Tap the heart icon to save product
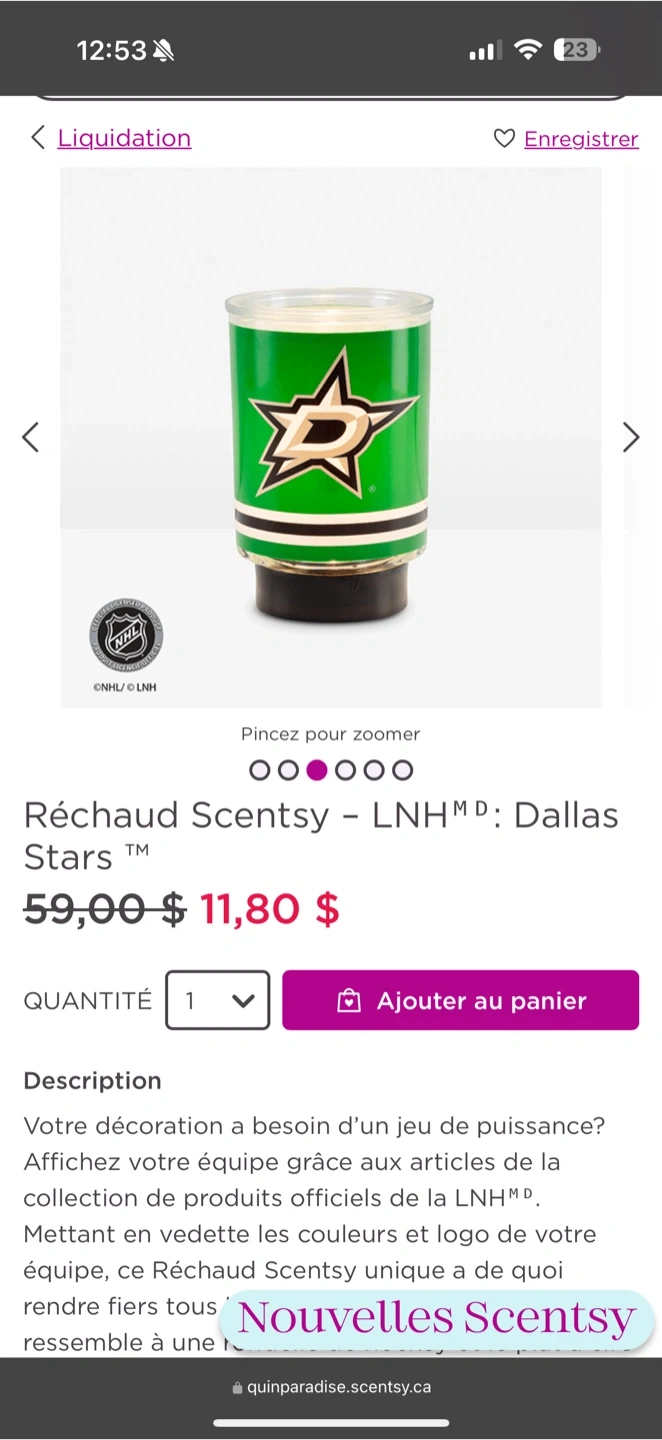The height and width of the screenshot is (1440, 662). (504, 139)
